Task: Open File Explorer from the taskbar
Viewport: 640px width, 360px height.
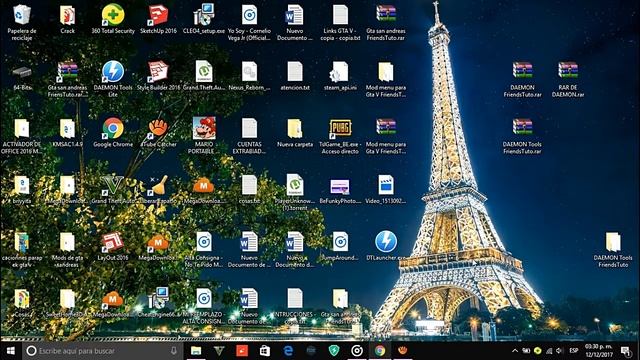Action: pyautogui.click(x=196, y=351)
